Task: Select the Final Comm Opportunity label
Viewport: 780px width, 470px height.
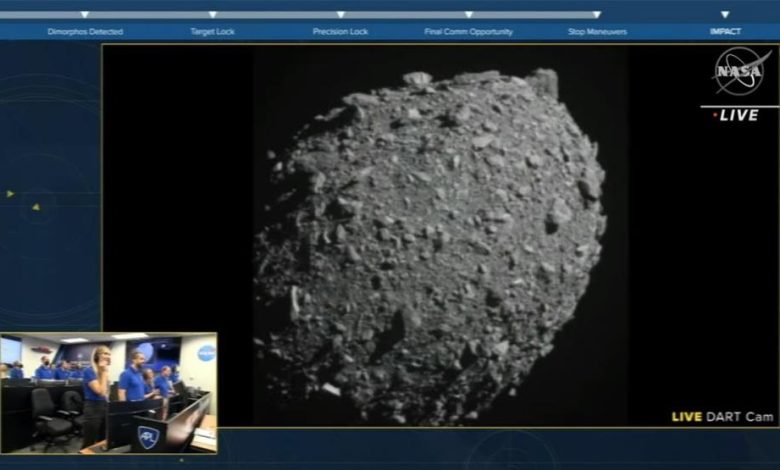Action: (468, 32)
